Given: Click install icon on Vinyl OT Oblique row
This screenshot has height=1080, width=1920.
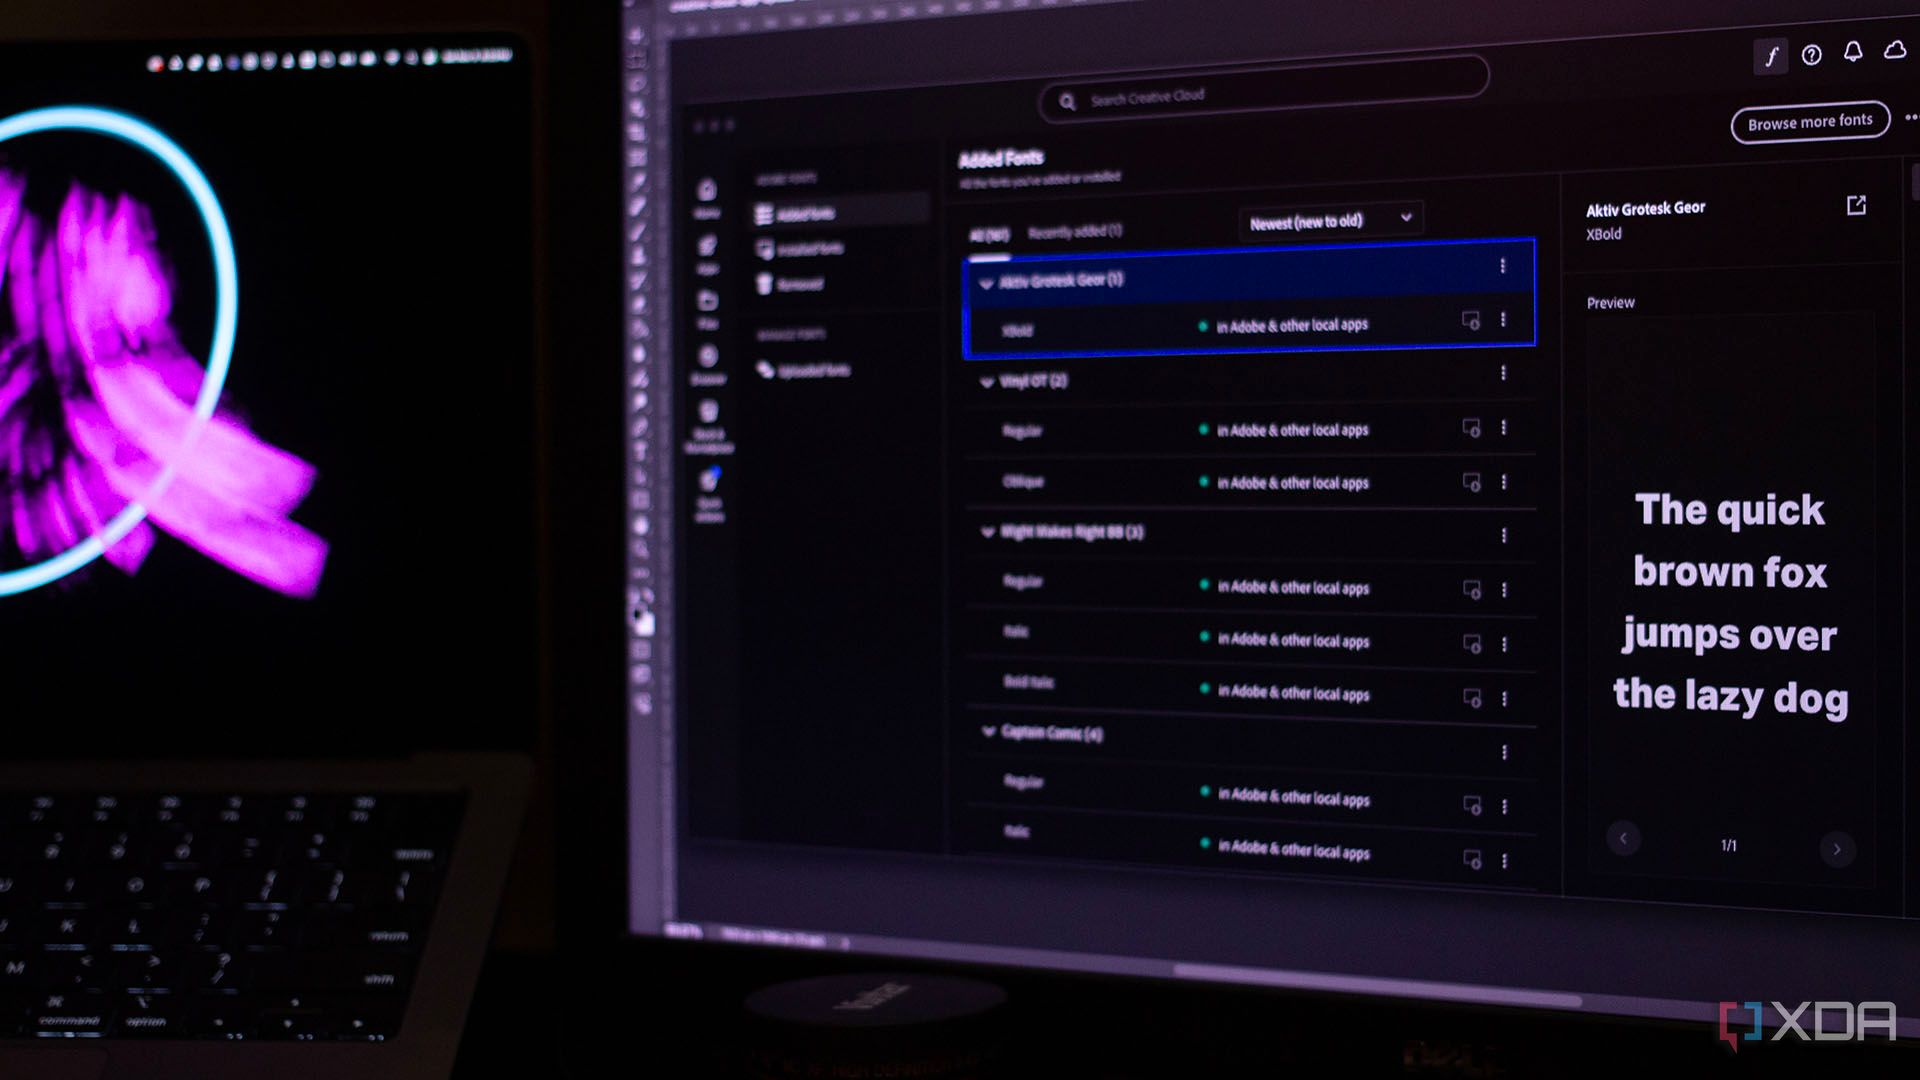Looking at the screenshot, I should [1472, 482].
